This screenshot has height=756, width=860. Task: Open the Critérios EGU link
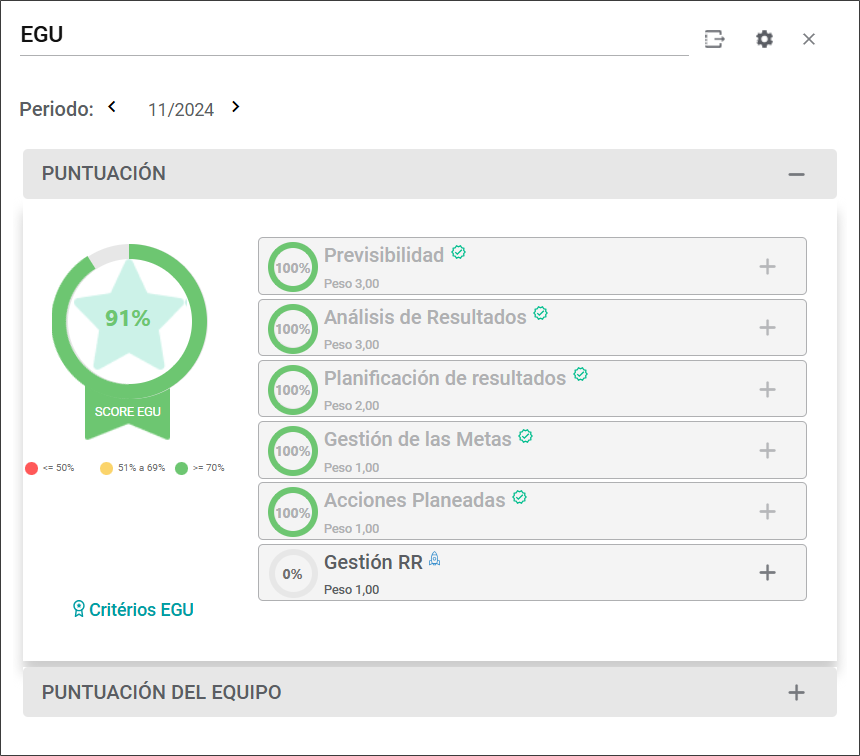[133, 609]
